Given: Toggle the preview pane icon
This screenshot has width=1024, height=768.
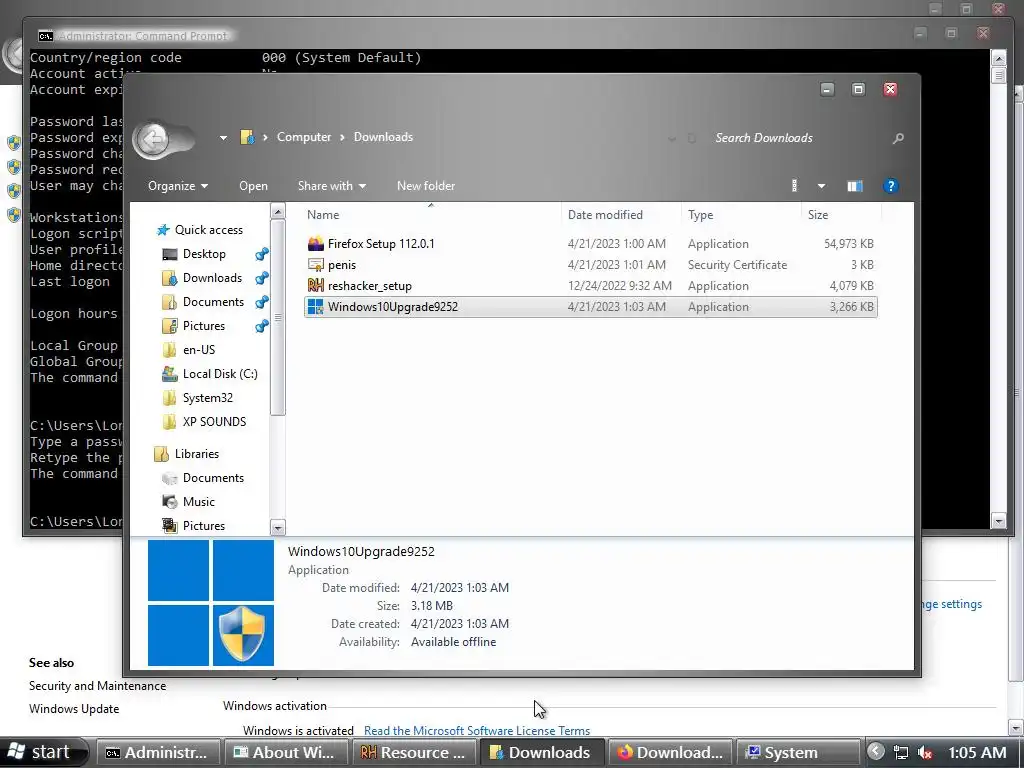Looking at the screenshot, I should (855, 186).
